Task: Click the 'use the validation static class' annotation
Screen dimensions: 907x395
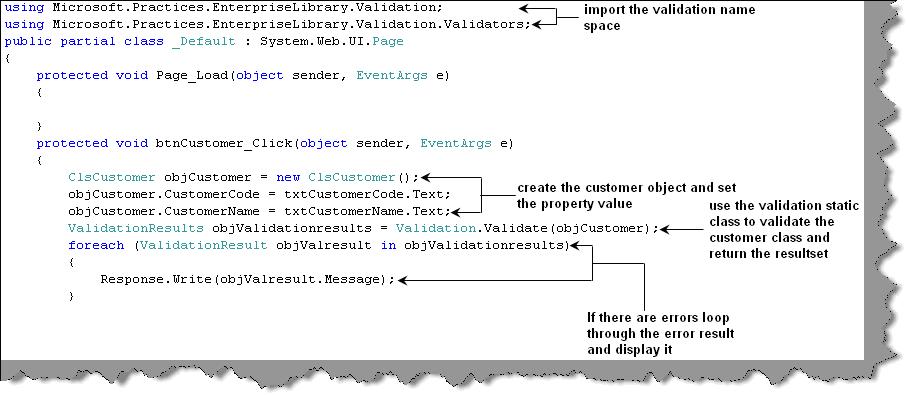Action: tap(783, 230)
